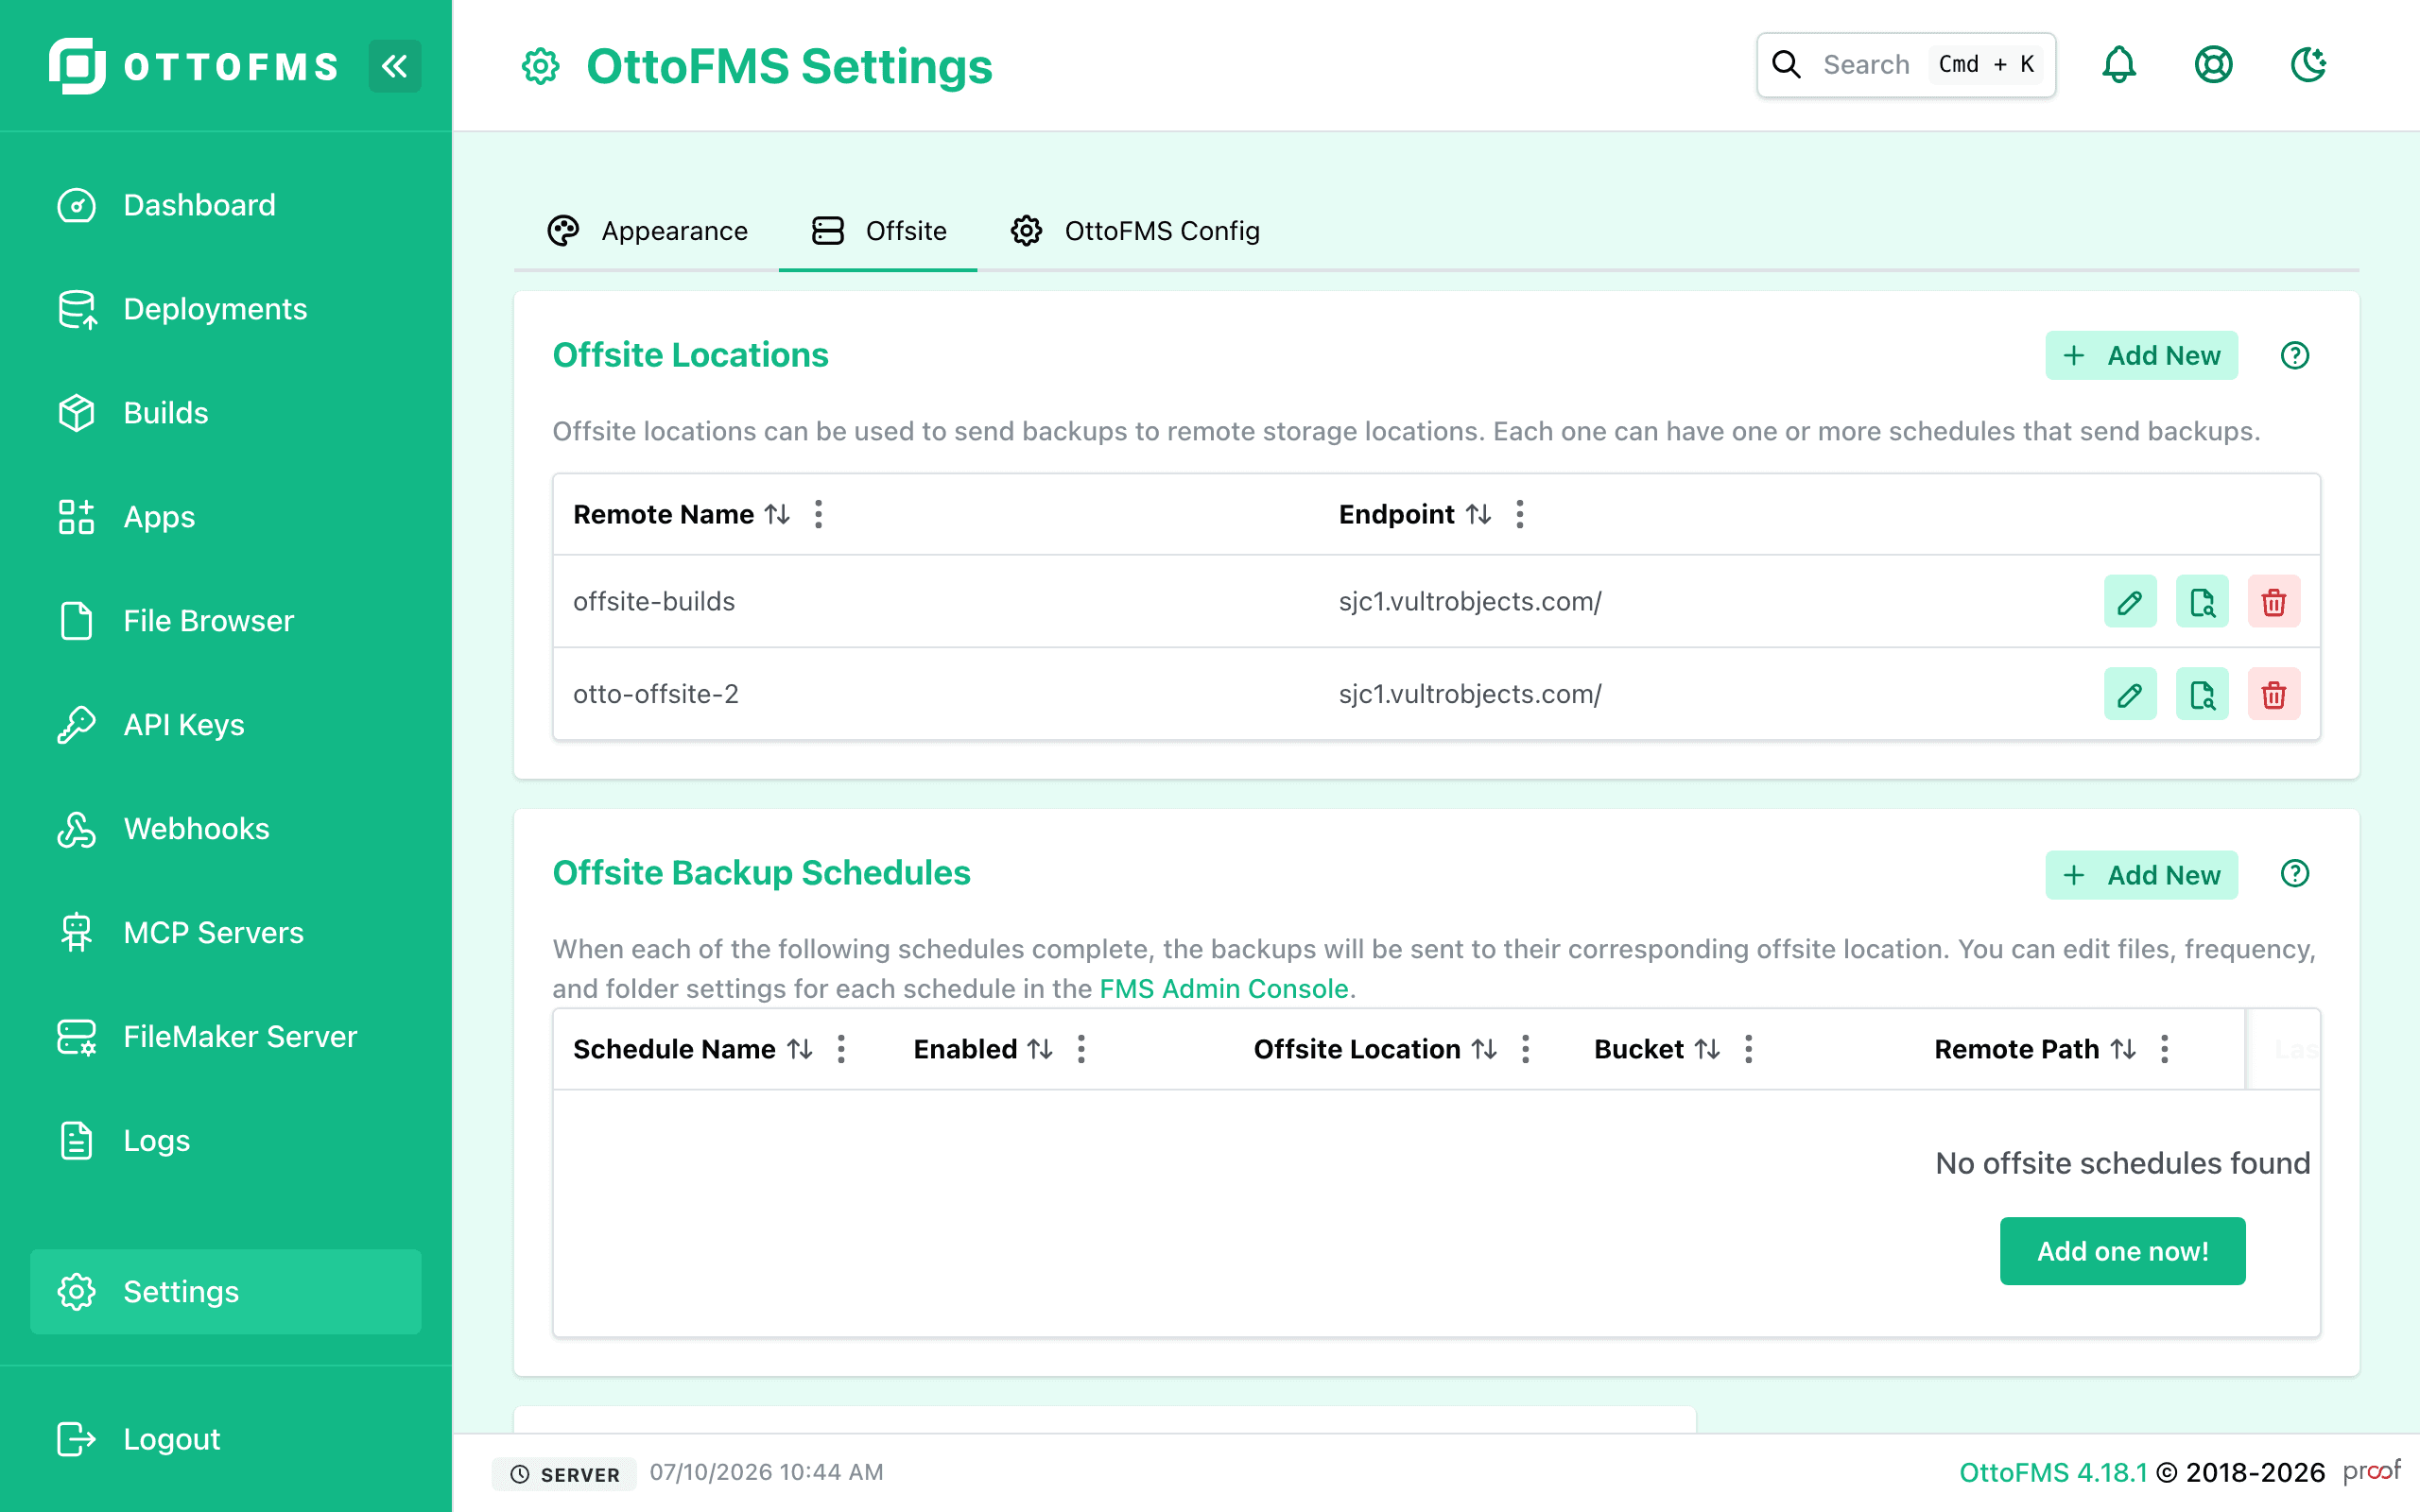
Task: Go to Deployments in the sidebar
Action: point(226,309)
